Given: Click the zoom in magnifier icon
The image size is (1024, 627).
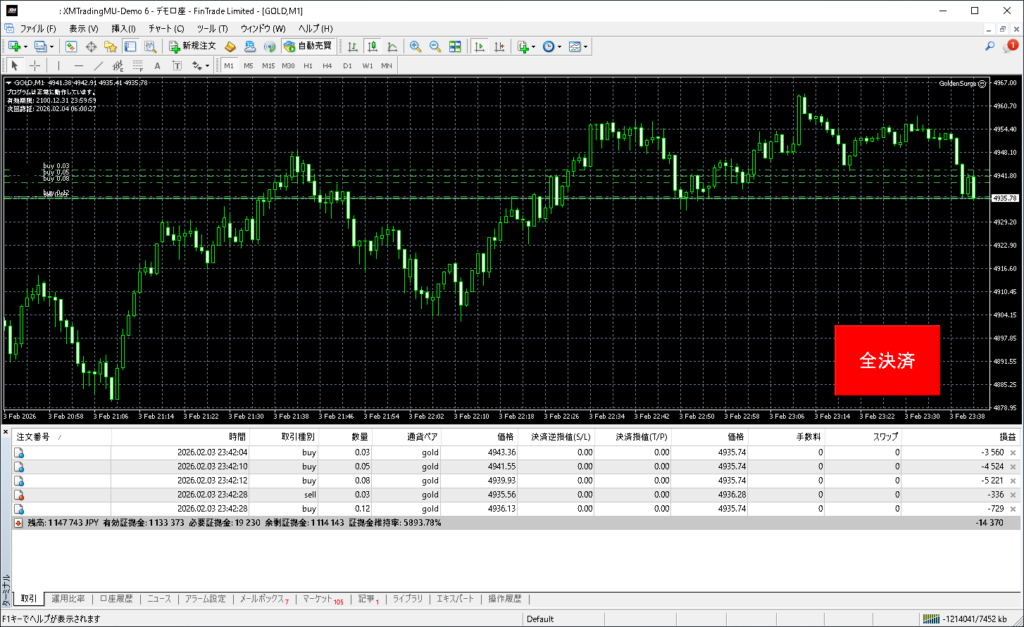Looking at the screenshot, I should click(415, 46).
